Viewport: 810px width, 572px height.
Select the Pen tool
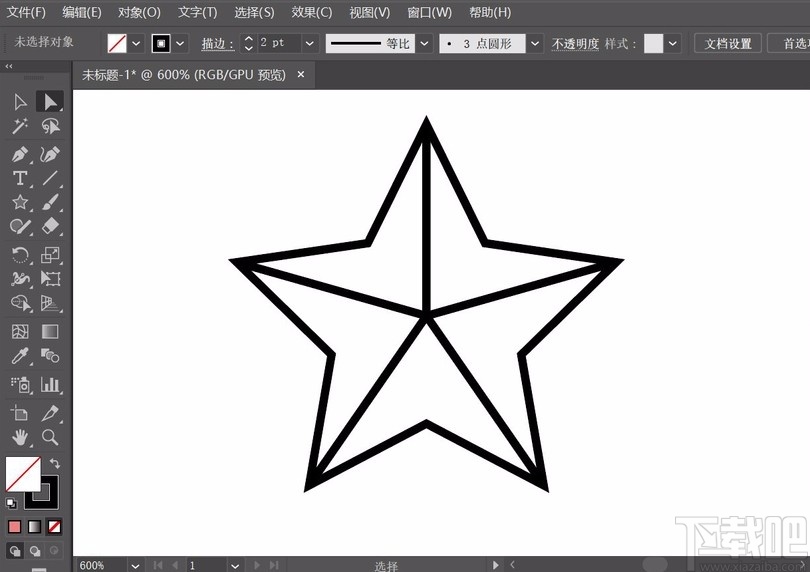tap(20, 154)
